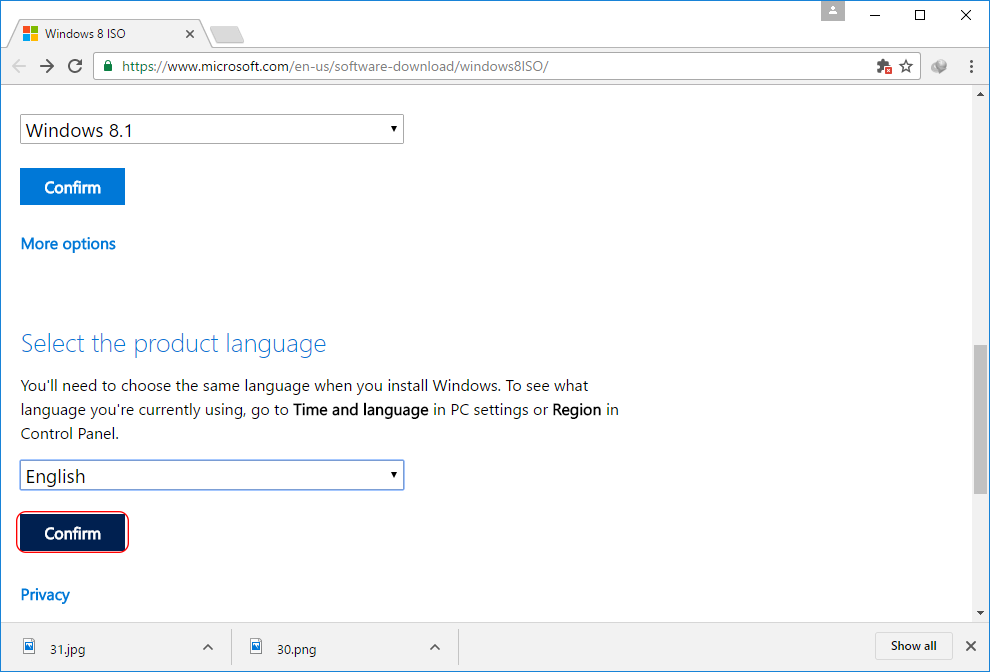The width and height of the screenshot is (990, 672).
Task: Reload the Windows 8 ISO page
Action: pyautogui.click(x=75, y=66)
